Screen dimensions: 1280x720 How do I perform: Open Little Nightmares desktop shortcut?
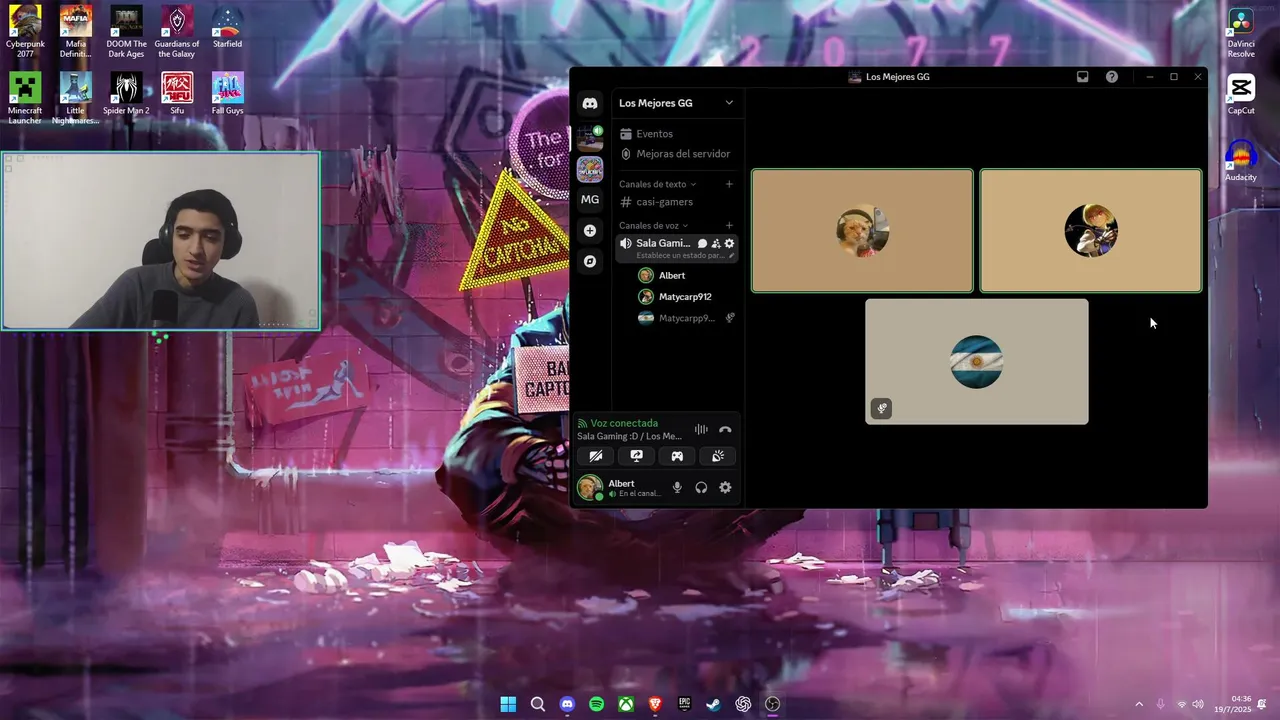(x=76, y=98)
